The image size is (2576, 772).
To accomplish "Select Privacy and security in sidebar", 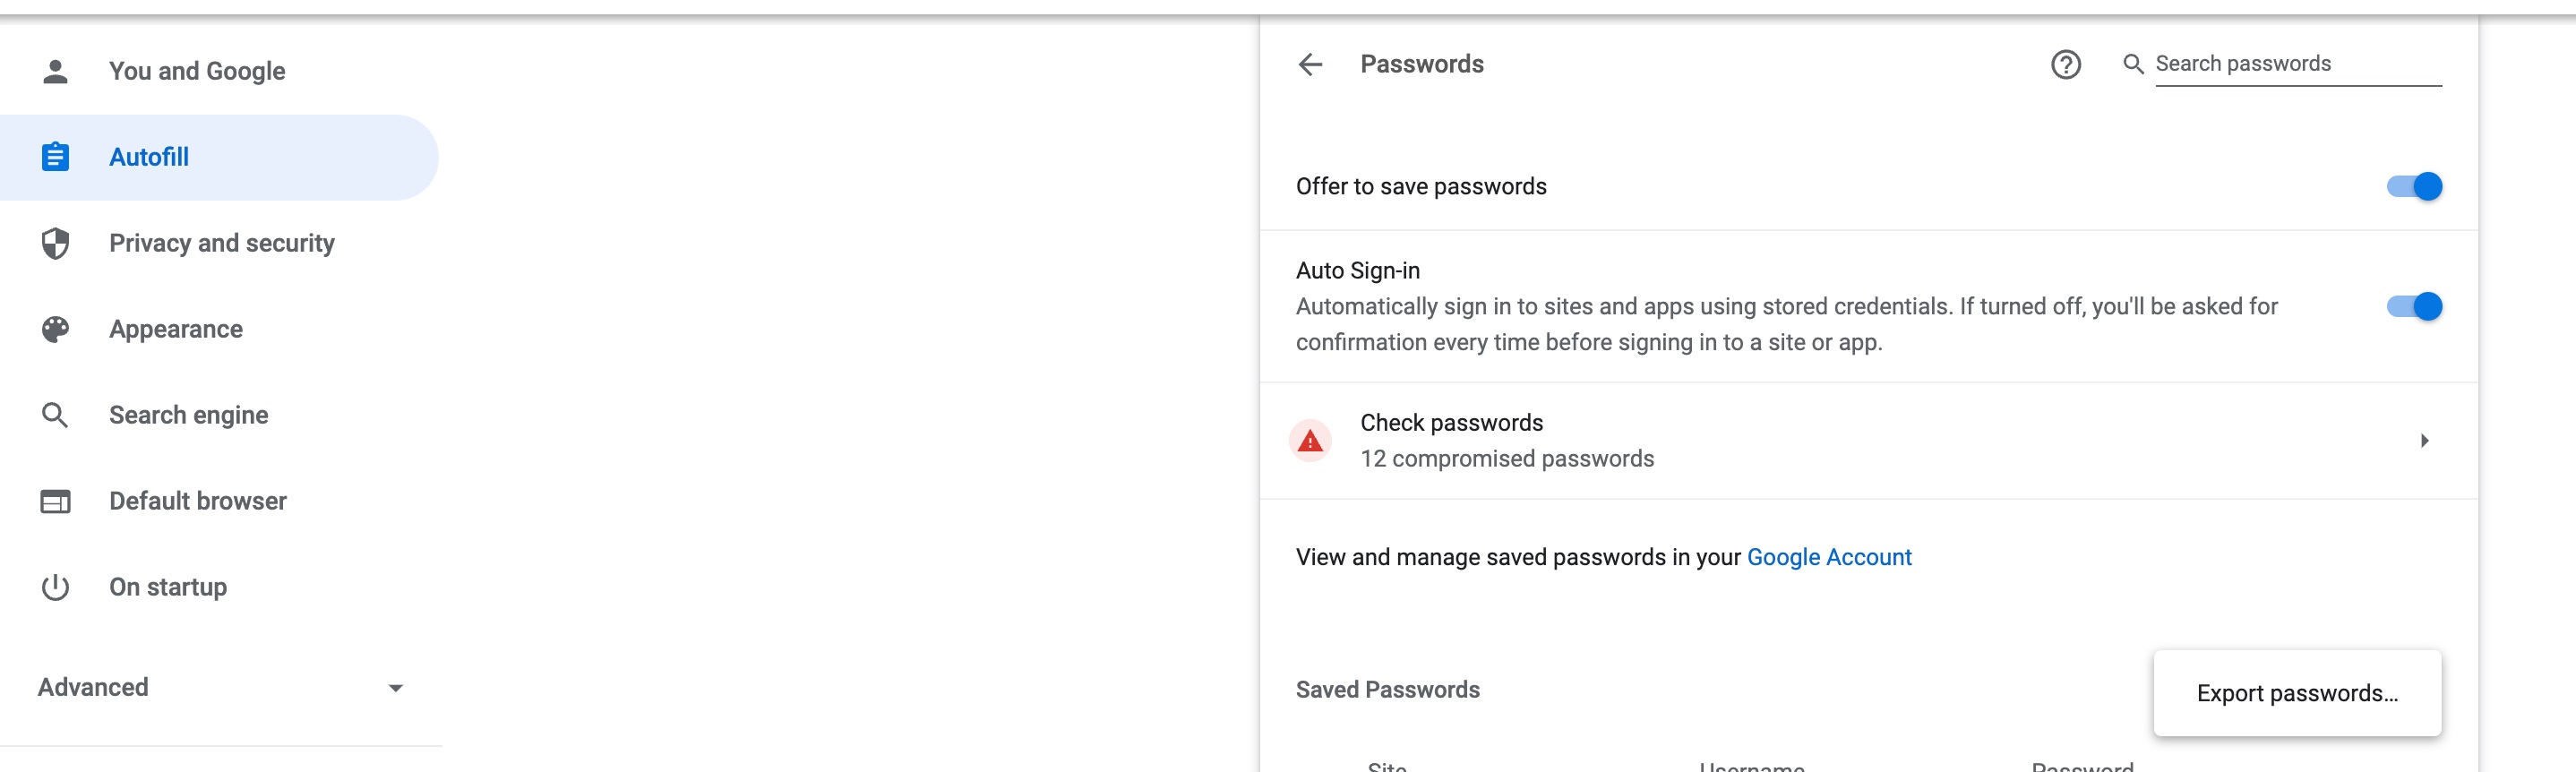I will (222, 243).
